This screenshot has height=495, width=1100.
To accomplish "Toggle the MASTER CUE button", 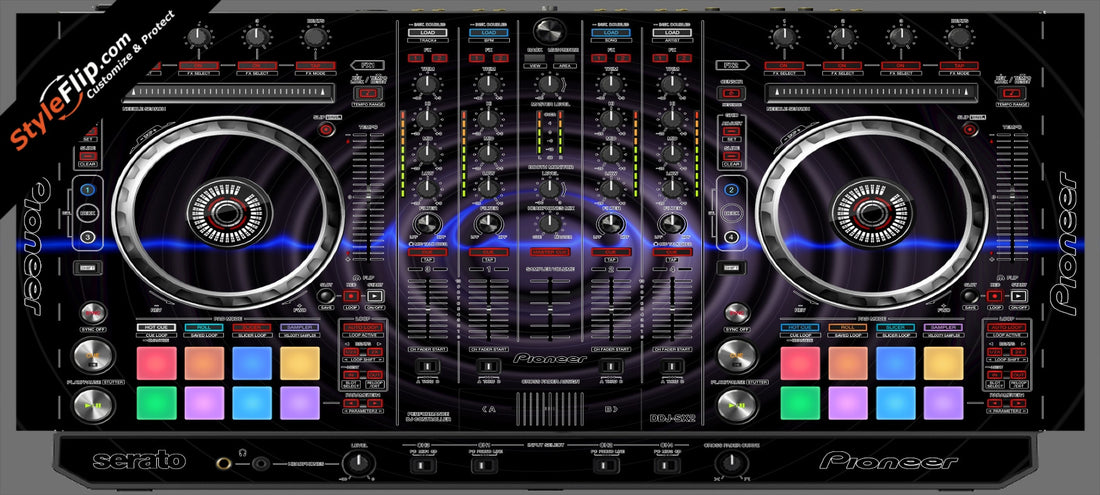I will coord(549,251).
